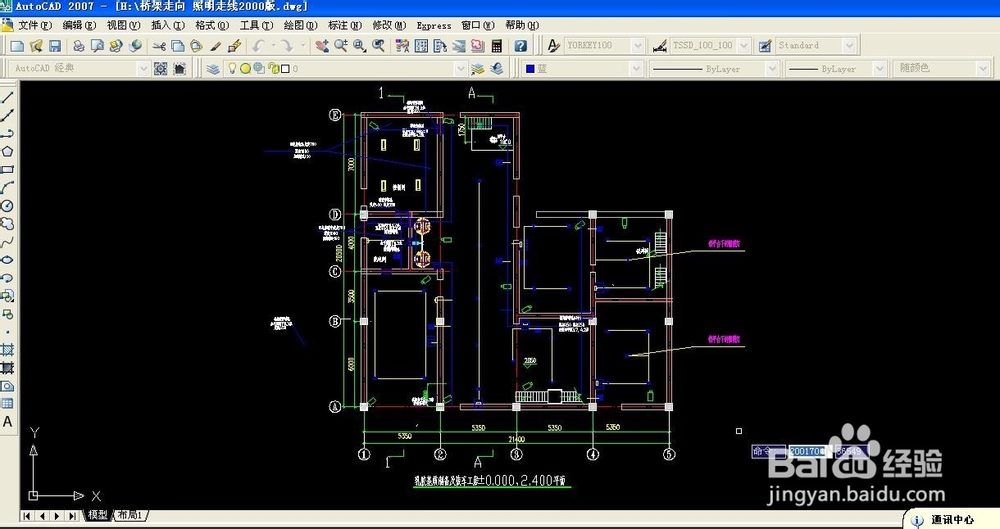The width and height of the screenshot is (1000, 529).
Task: Open the Properties palette icon
Action: [x=402, y=45]
